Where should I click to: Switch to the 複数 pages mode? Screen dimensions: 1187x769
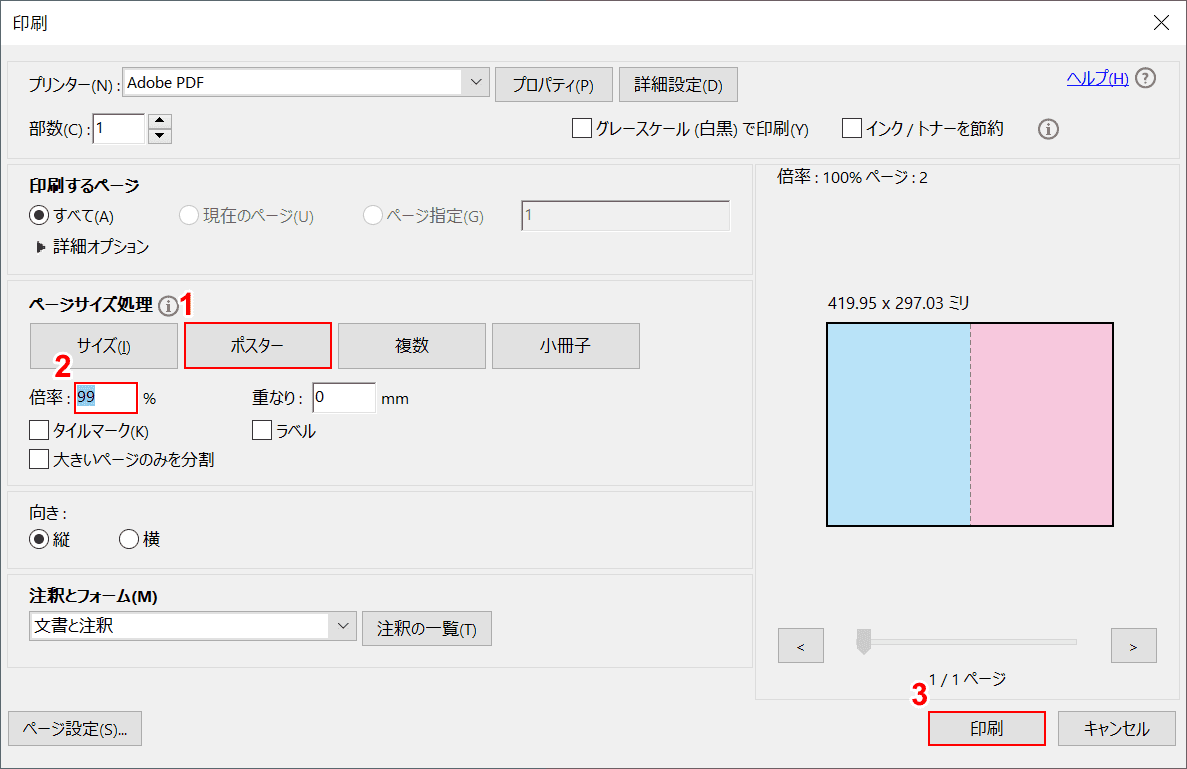[x=412, y=346]
